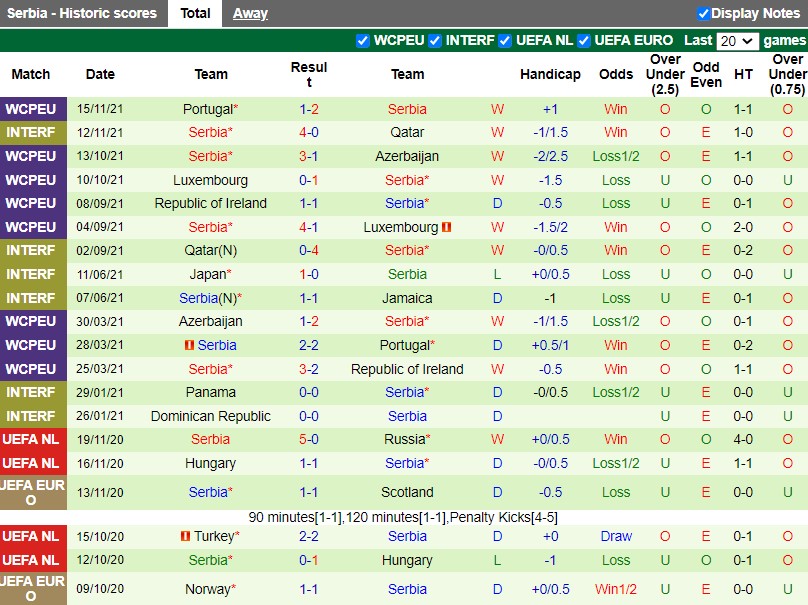Open the Dominican Republic team link
The width and height of the screenshot is (808, 605).
[x=210, y=416]
